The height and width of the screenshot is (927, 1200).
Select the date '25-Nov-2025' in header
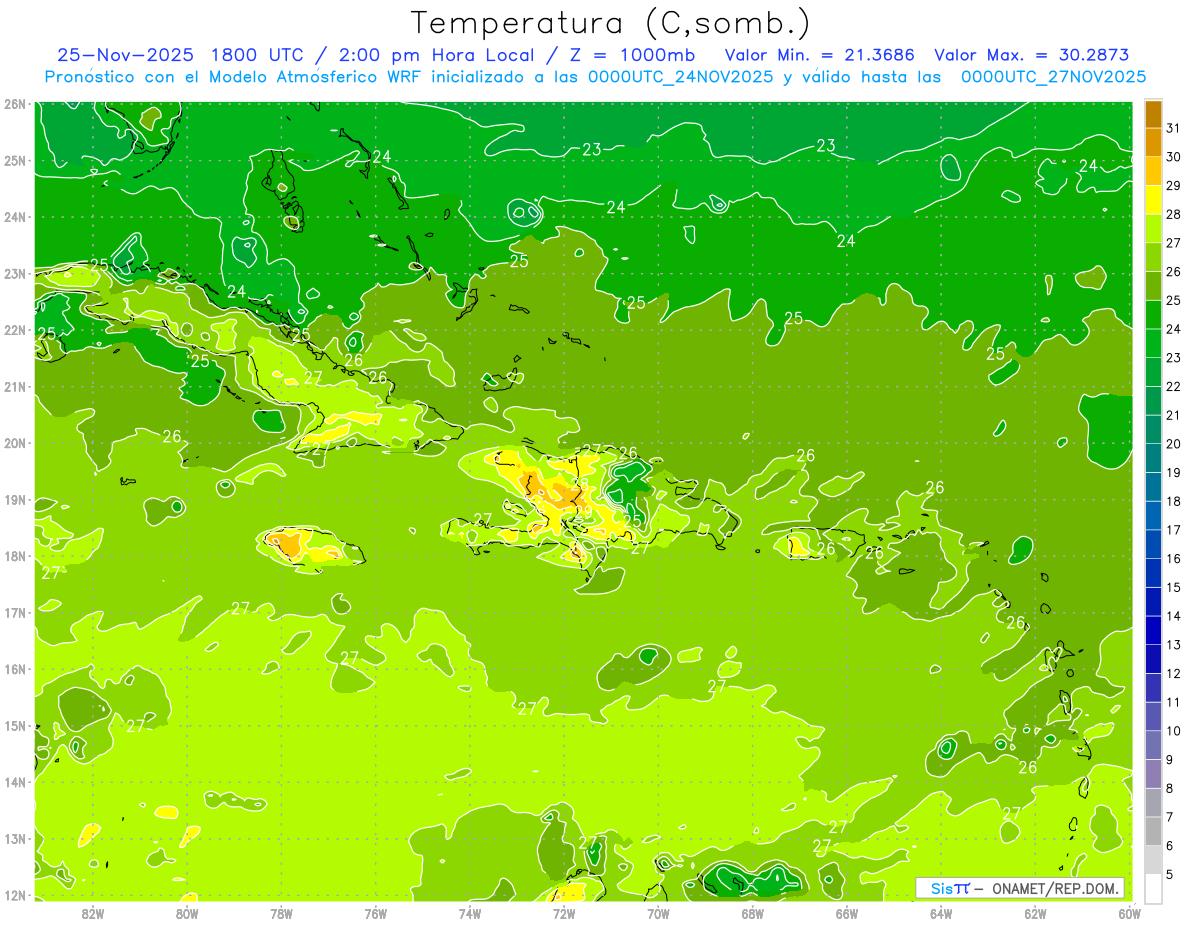tap(124, 55)
